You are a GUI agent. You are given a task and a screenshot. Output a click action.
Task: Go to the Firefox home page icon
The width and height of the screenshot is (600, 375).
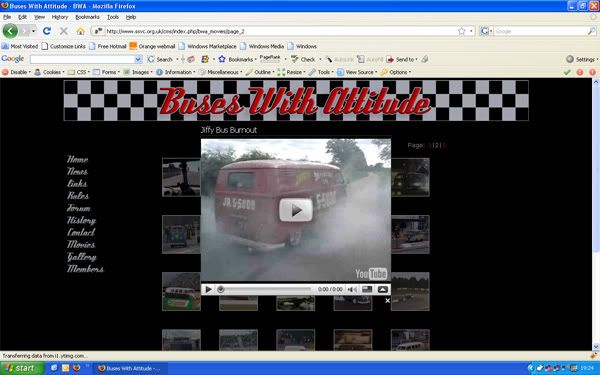(80, 31)
